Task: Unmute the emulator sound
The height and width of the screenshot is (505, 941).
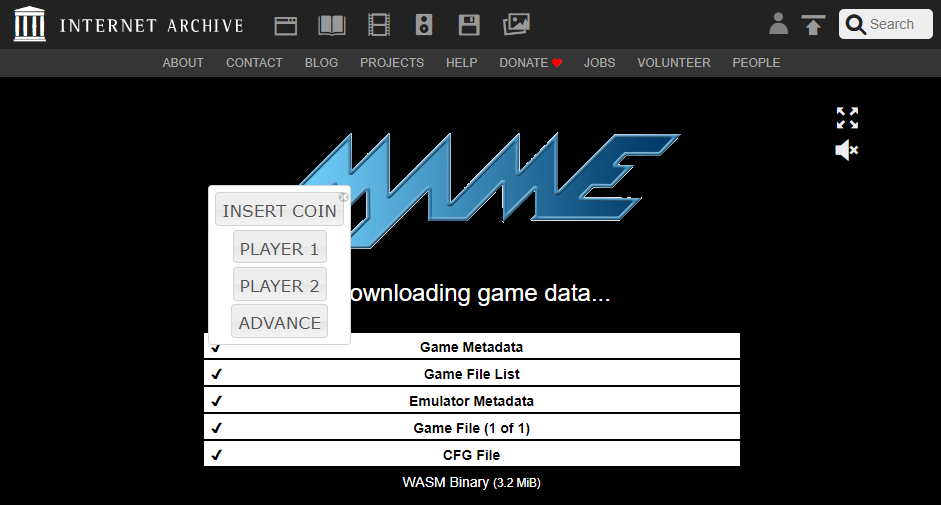Action: (x=847, y=150)
